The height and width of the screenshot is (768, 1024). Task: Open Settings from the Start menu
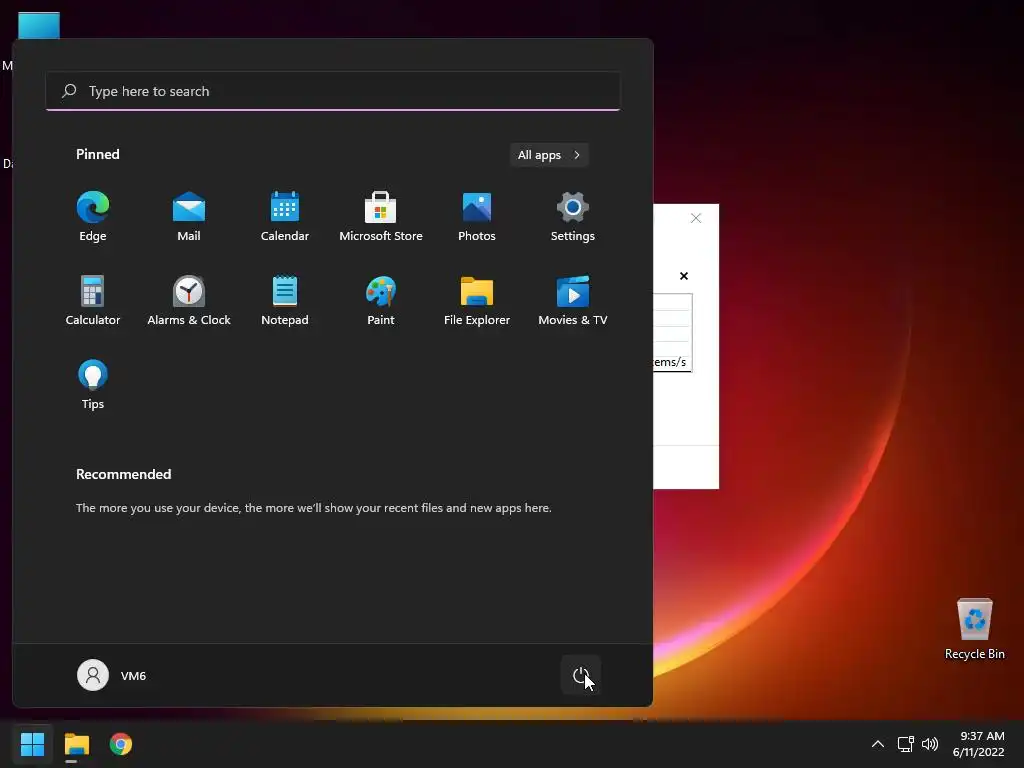click(x=573, y=217)
